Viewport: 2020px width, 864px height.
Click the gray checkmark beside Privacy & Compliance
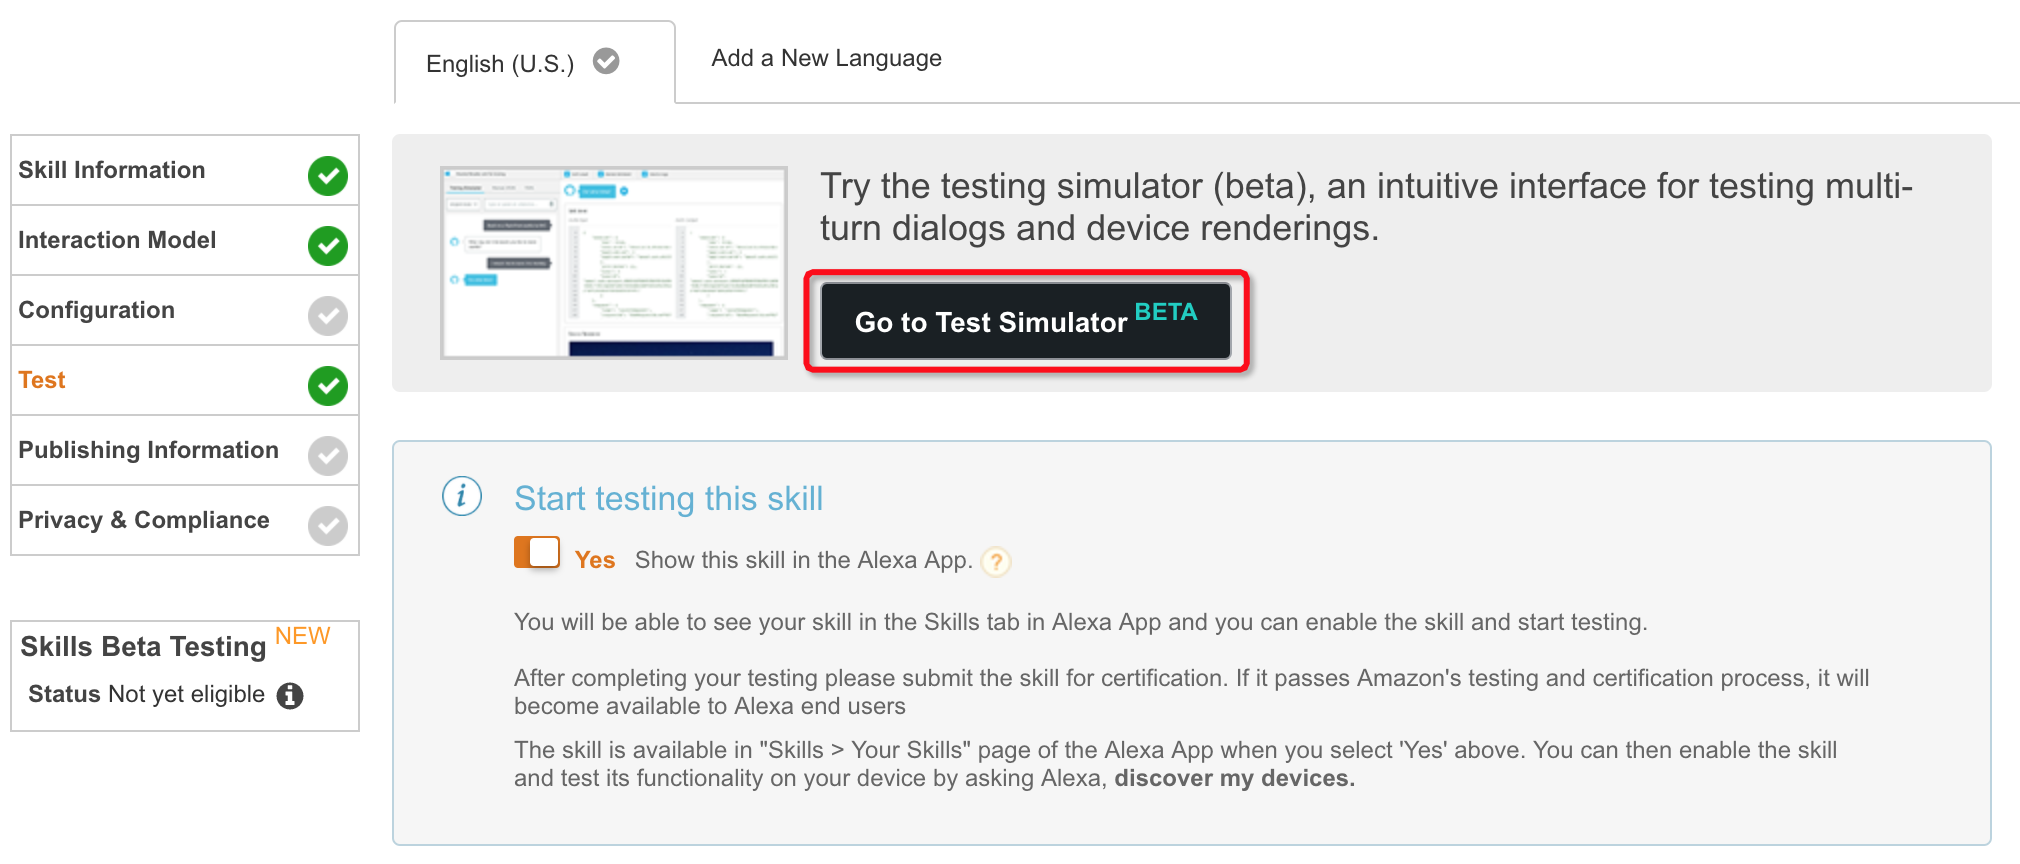click(x=327, y=526)
